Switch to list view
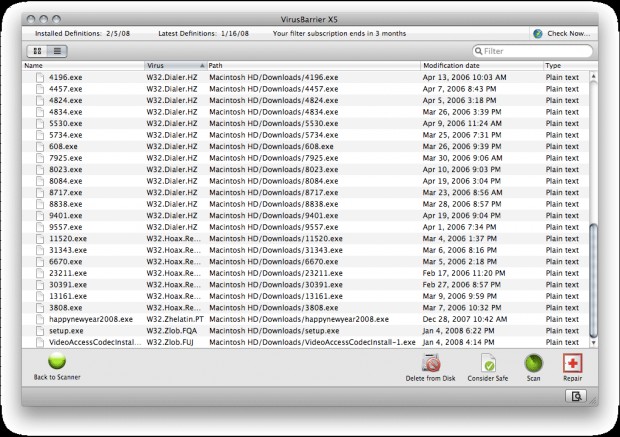Screen dimensions: 620x437 (57, 51)
